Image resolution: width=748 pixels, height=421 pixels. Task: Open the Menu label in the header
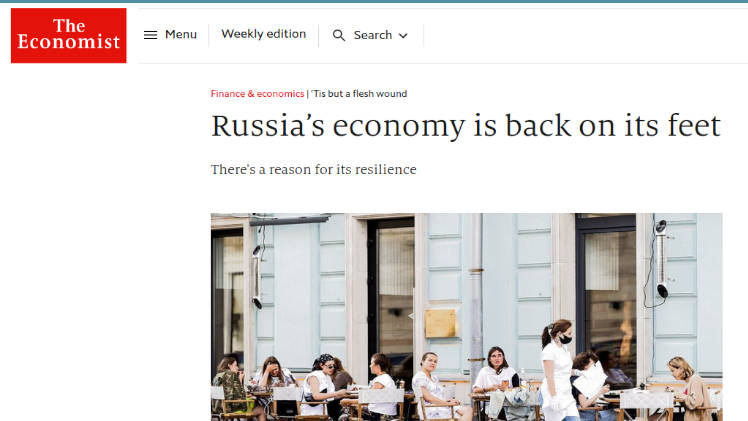(181, 34)
